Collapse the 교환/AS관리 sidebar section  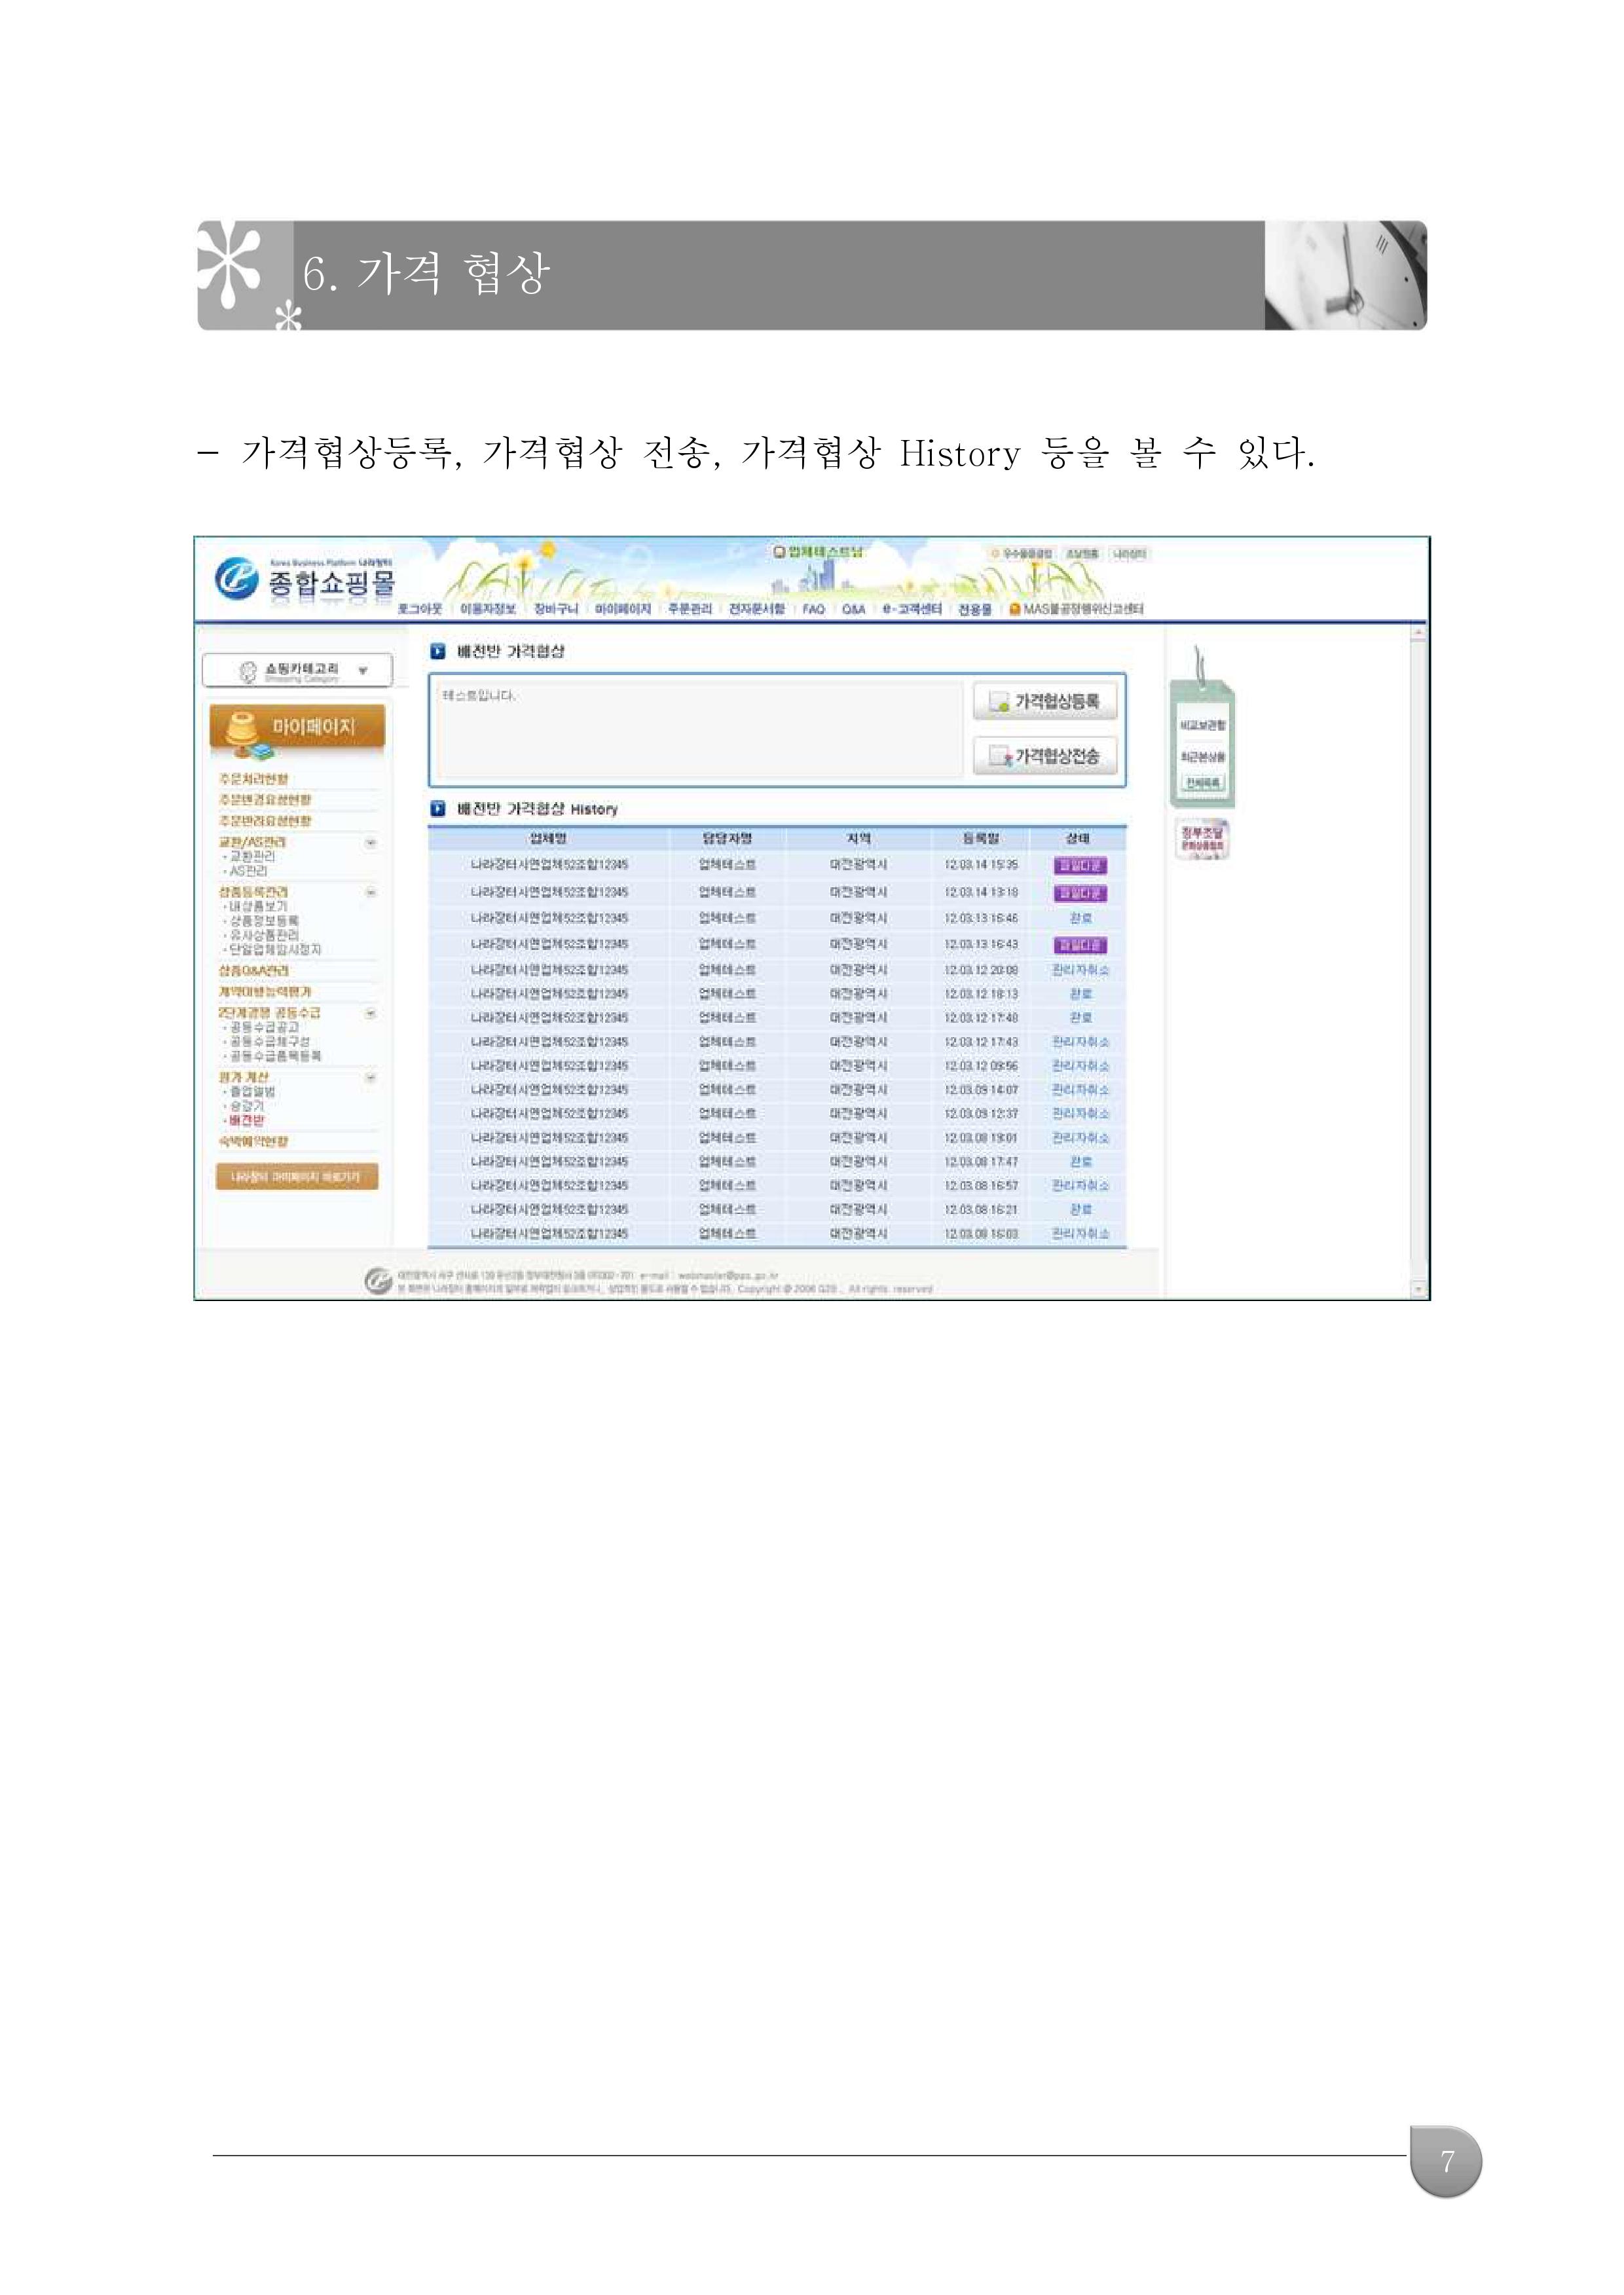(370, 843)
